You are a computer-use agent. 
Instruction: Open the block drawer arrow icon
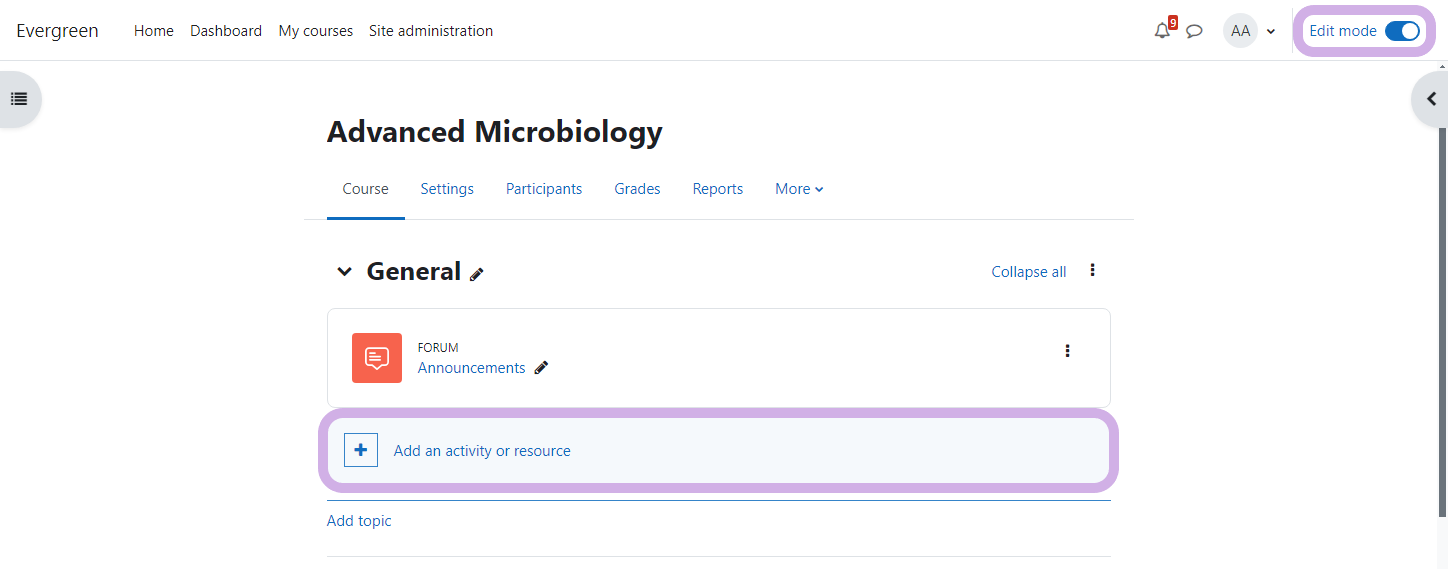(x=1431, y=99)
